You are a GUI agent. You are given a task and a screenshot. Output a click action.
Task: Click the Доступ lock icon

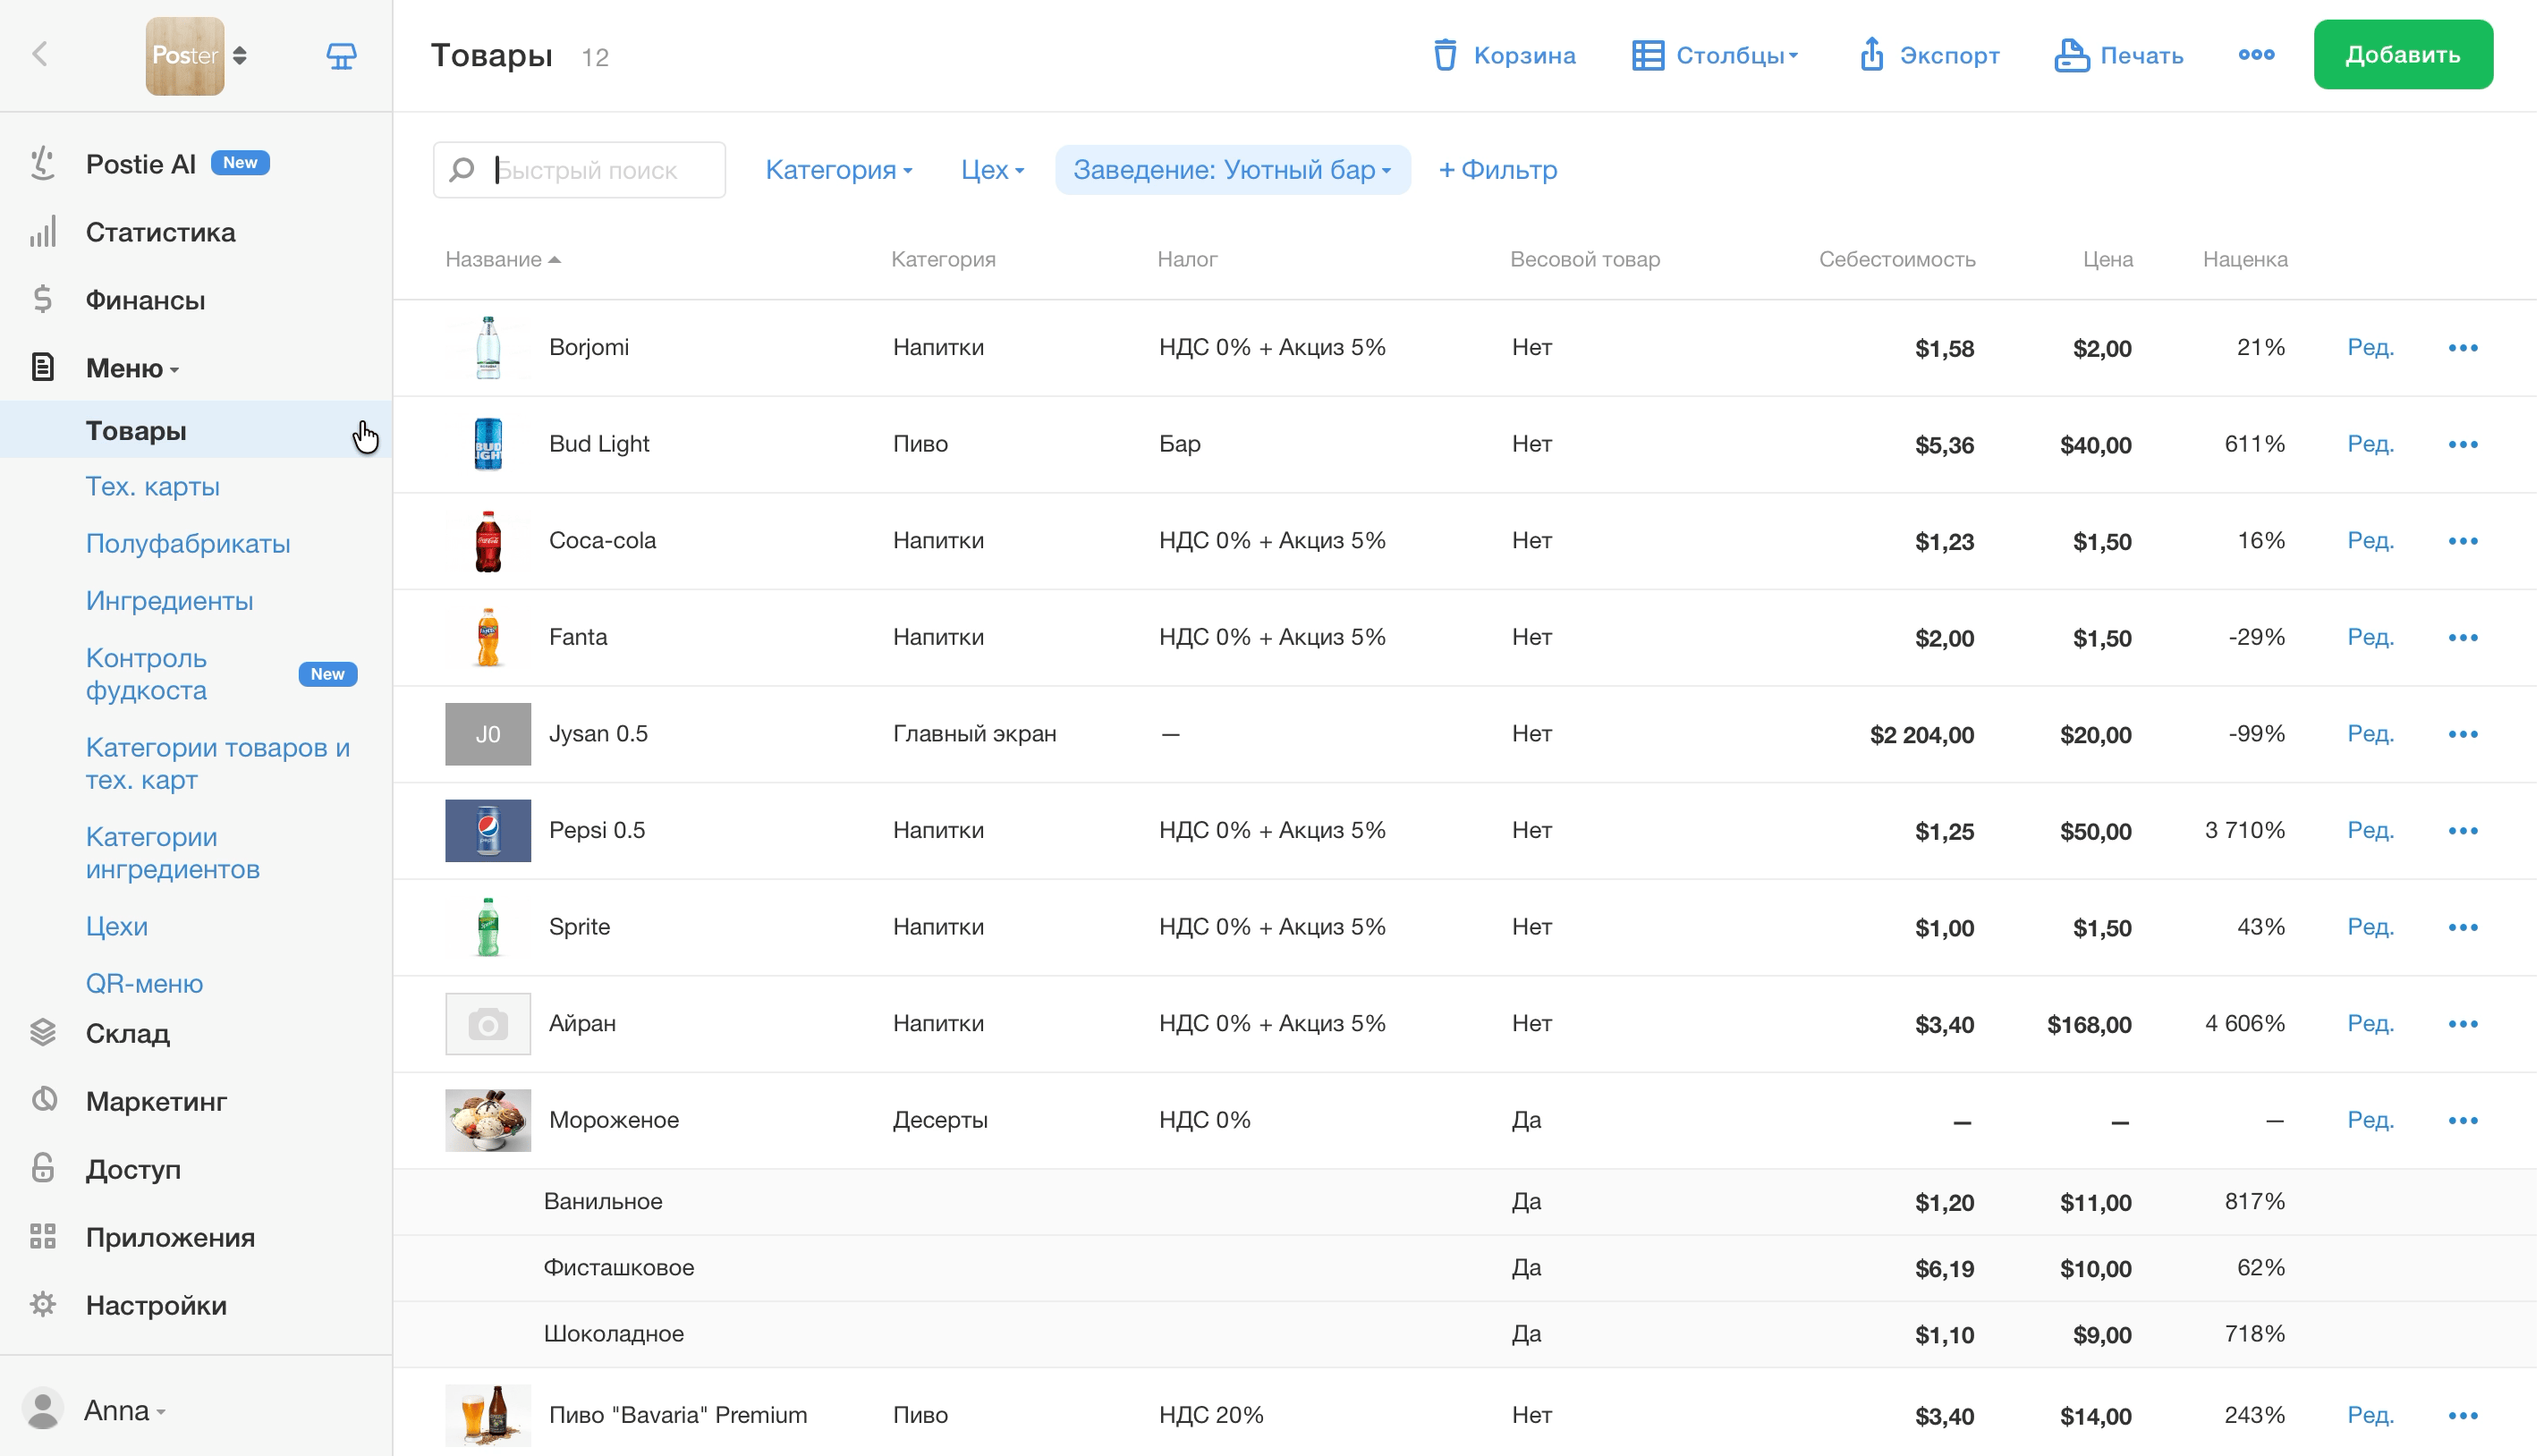tap(43, 1170)
